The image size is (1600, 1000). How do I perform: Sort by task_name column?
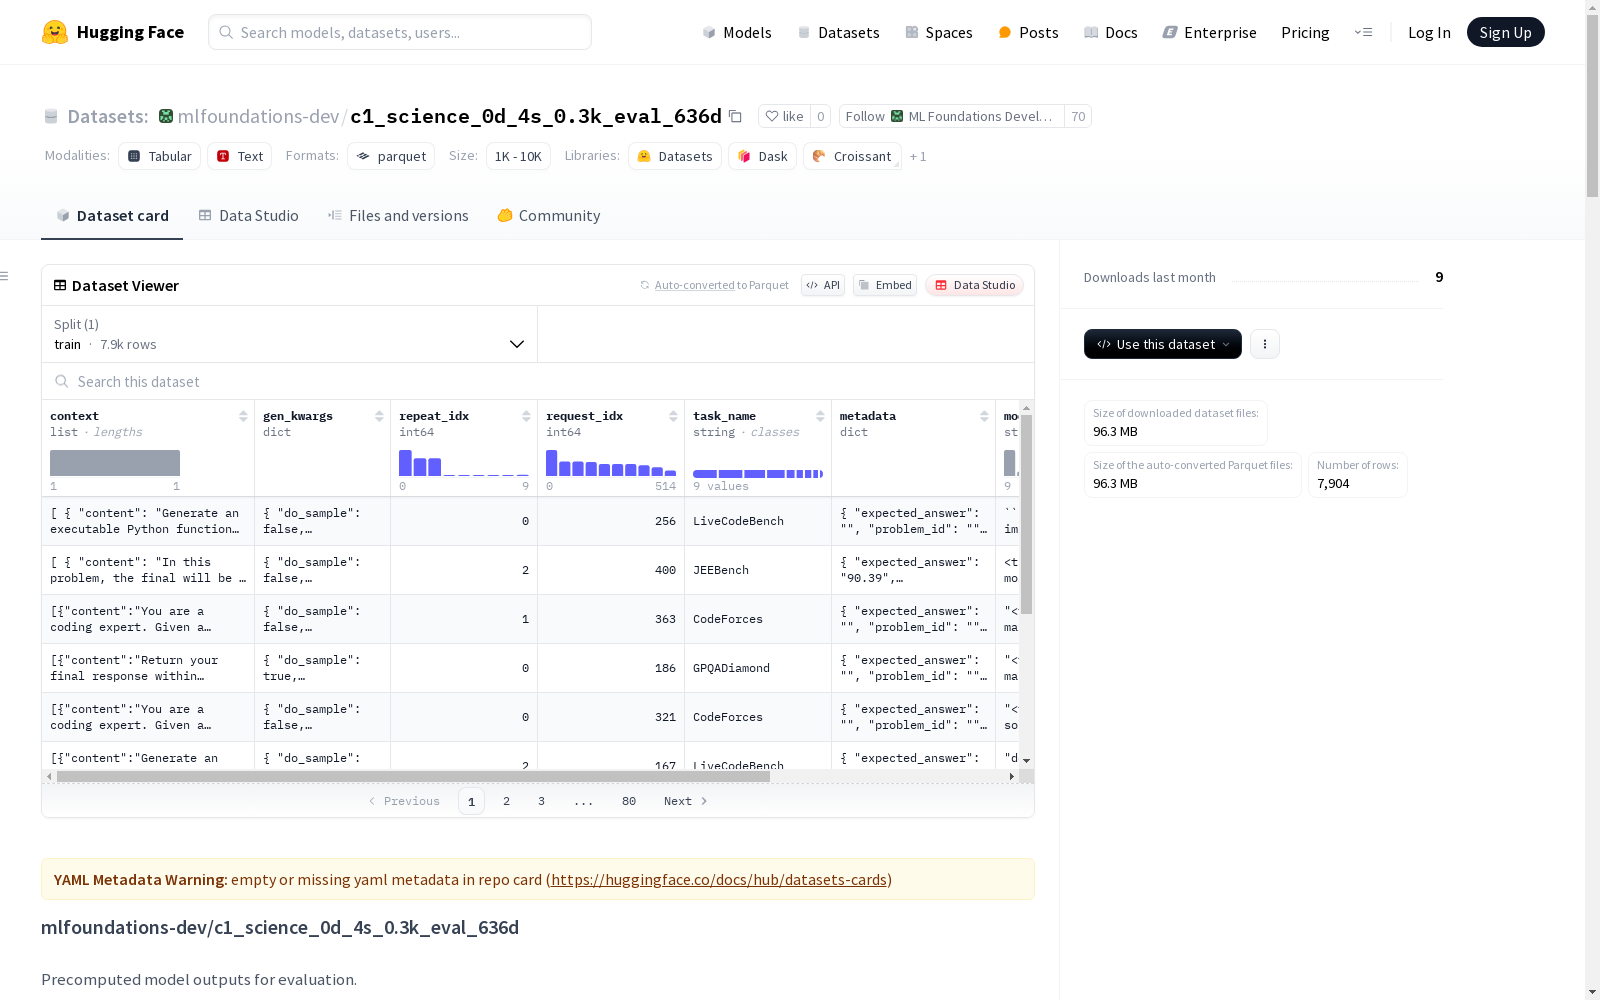(x=820, y=416)
